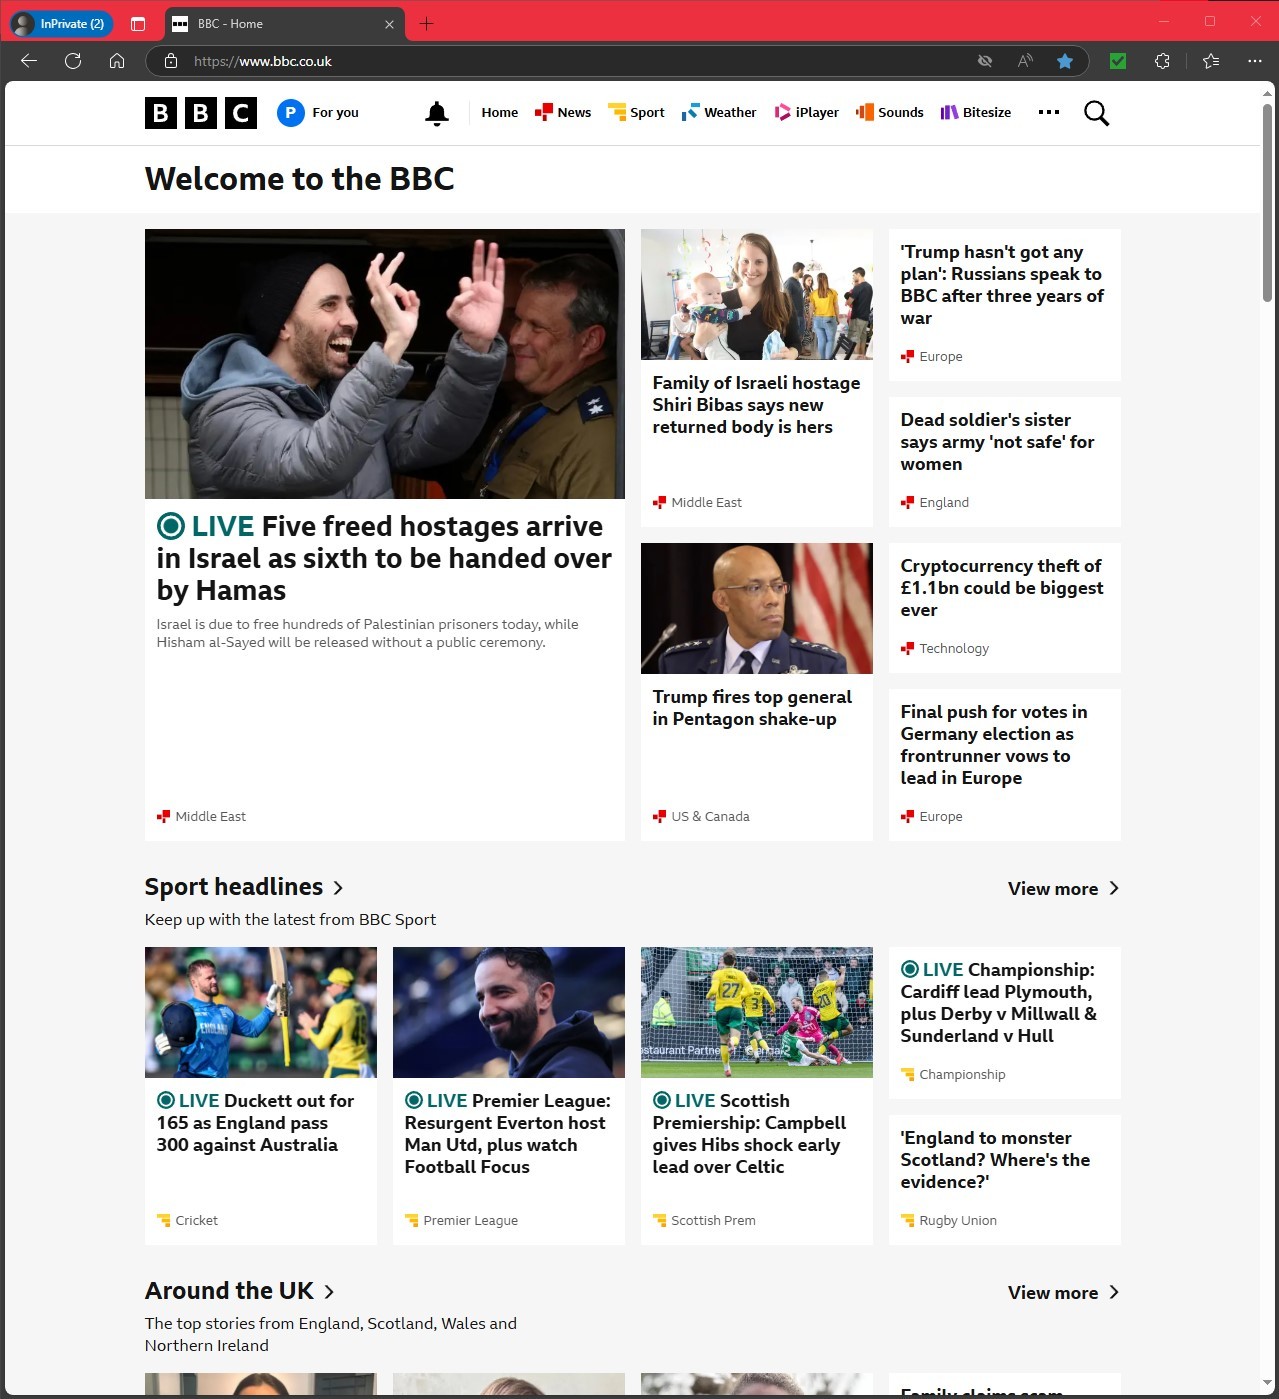Go to Sport in the BBC navigation
1279x1399 pixels.
[x=636, y=113]
